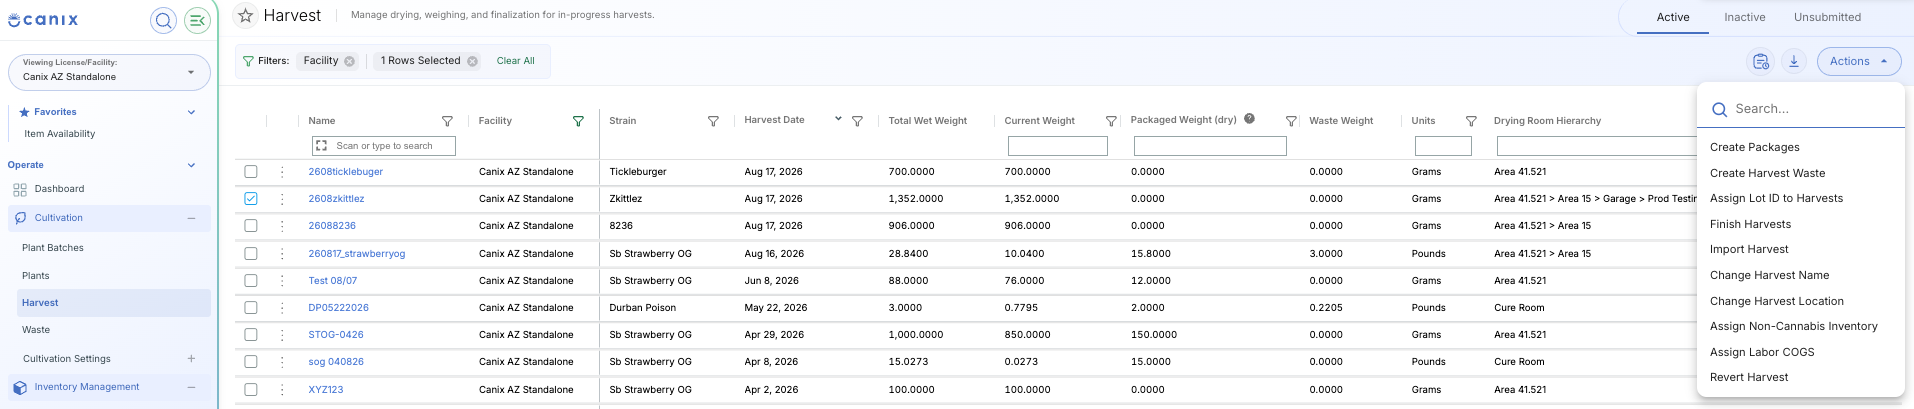The height and width of the screenshot is (409, 1914).
Task: Select the 2608tickleburger row checkbox
Action: coord(251,172)
